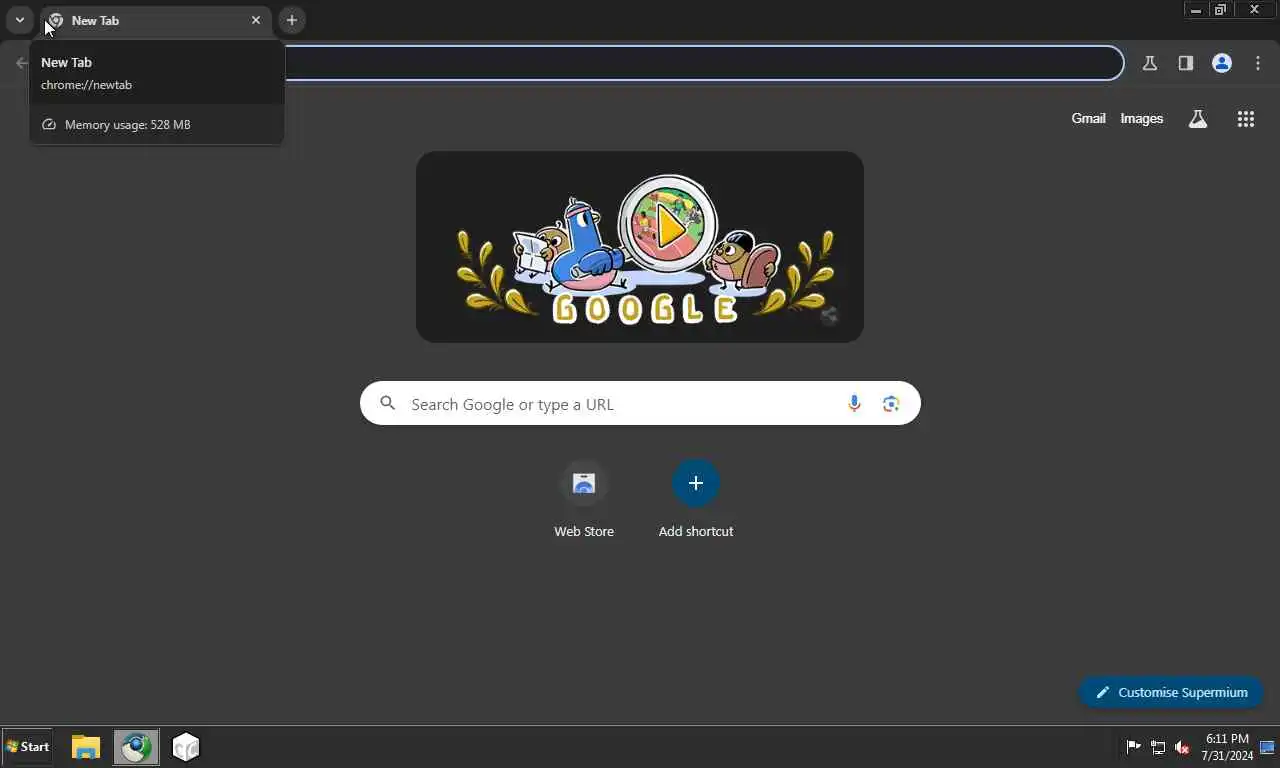The image size is (1280, 768).
Task: Play the Google Doodle animation
Action: tap(668, 227)
